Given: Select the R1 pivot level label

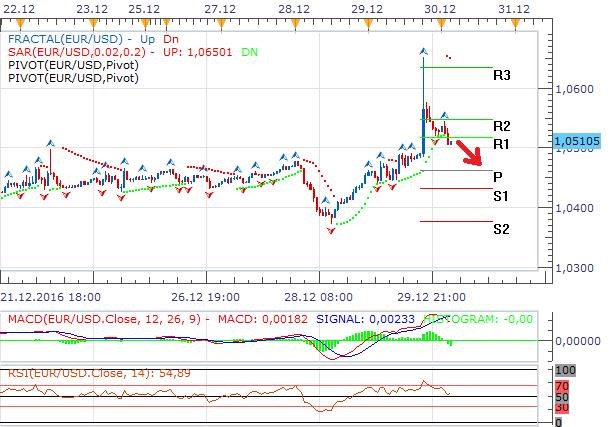Looking at the screenshot, I should coord(502,144).
